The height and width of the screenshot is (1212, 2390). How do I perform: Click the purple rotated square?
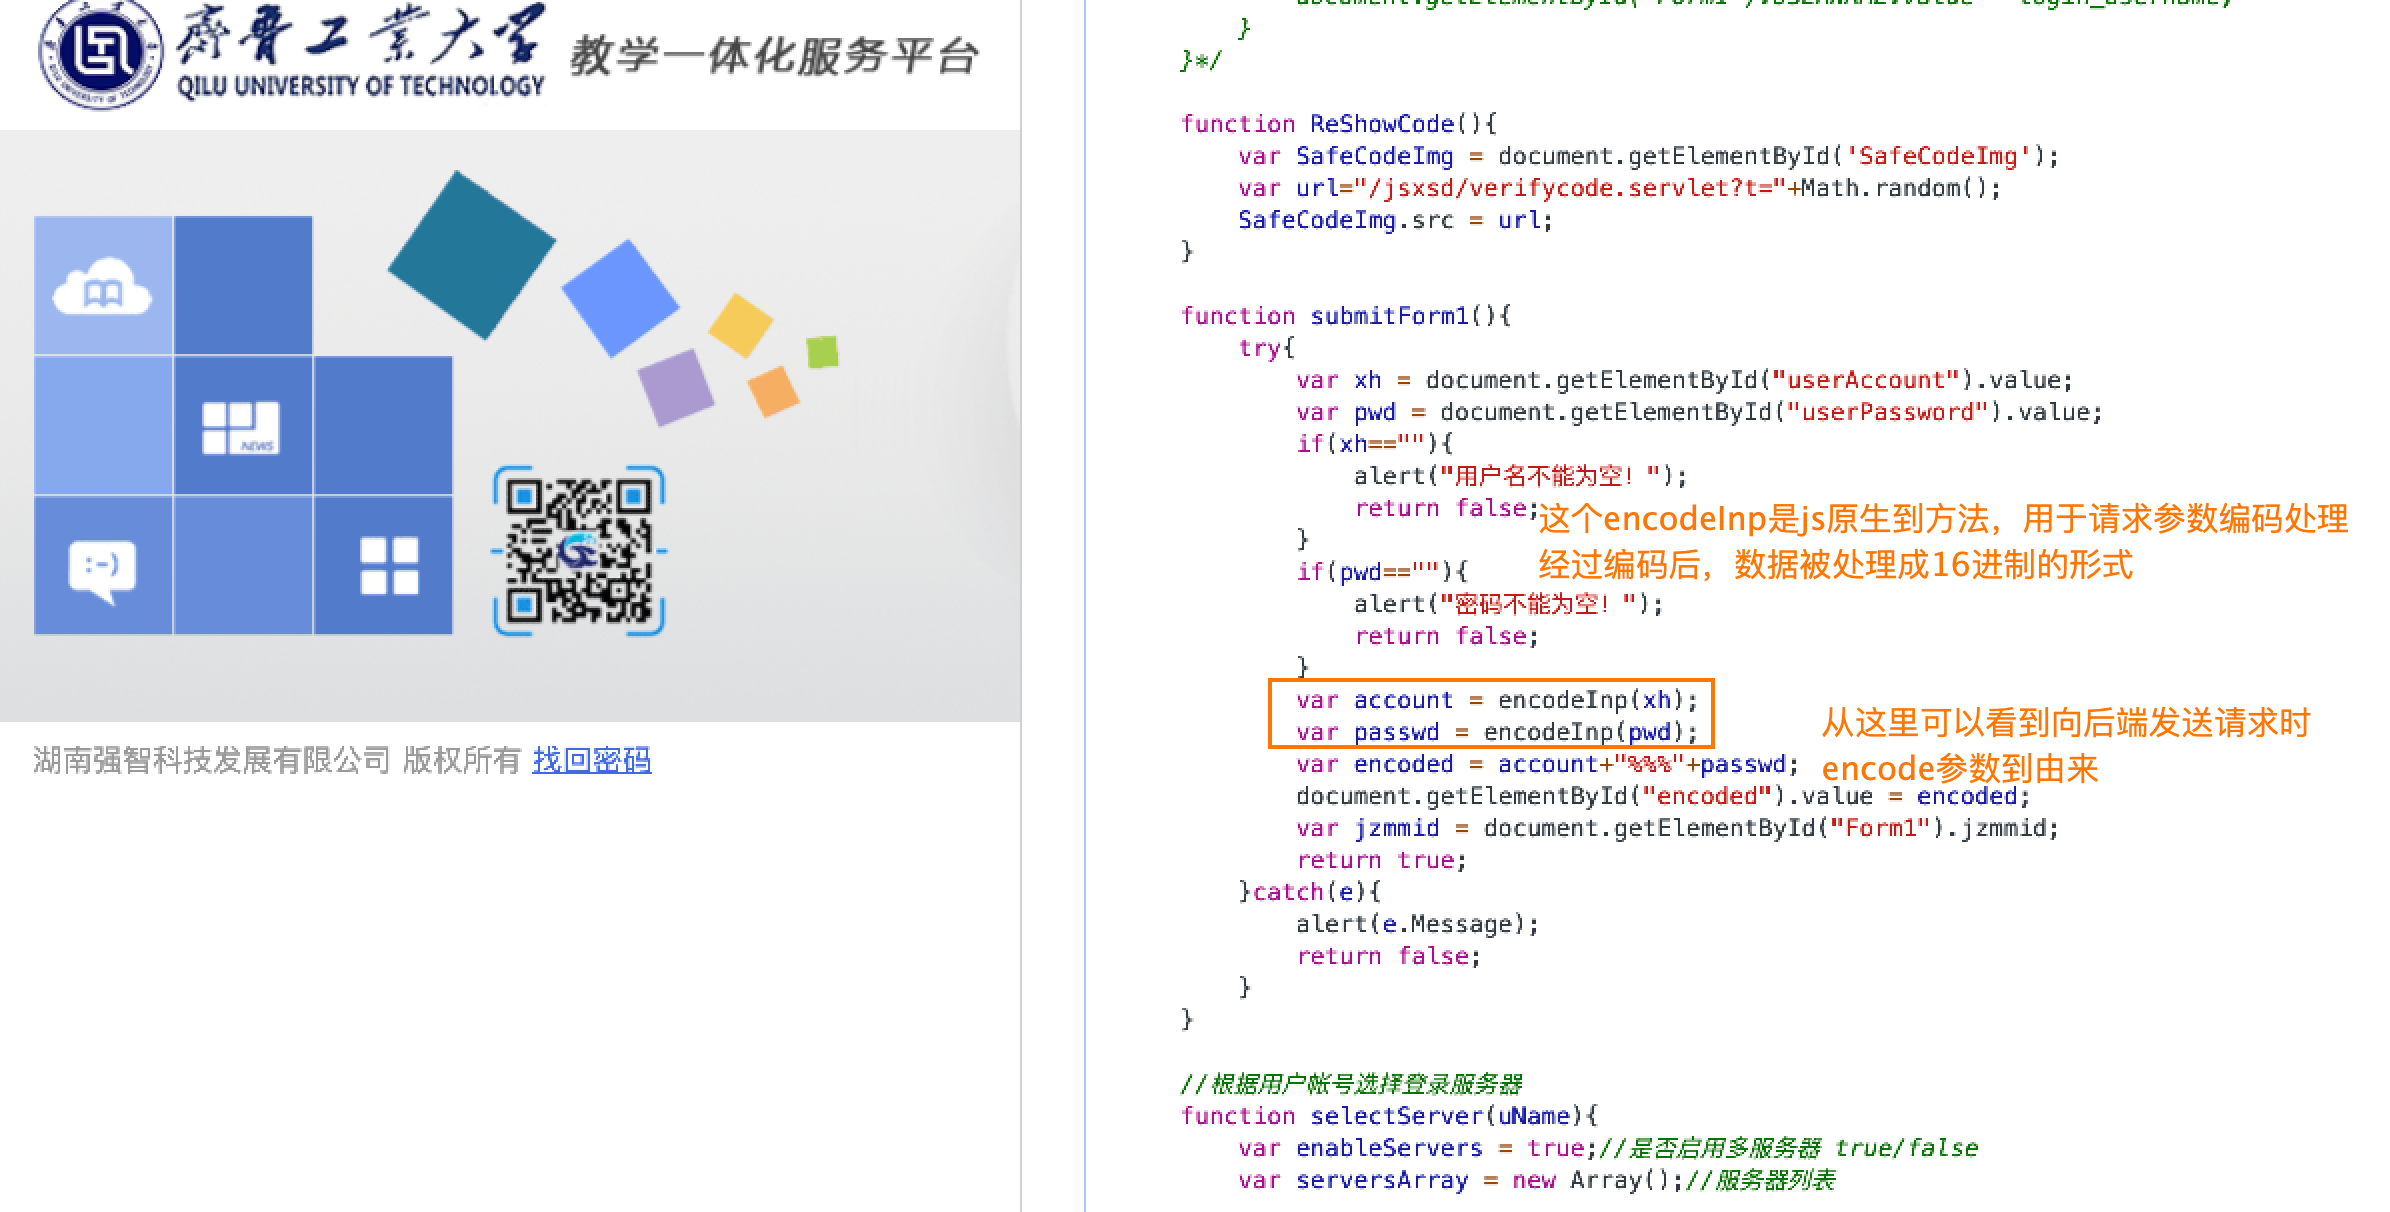coord(676,387)
